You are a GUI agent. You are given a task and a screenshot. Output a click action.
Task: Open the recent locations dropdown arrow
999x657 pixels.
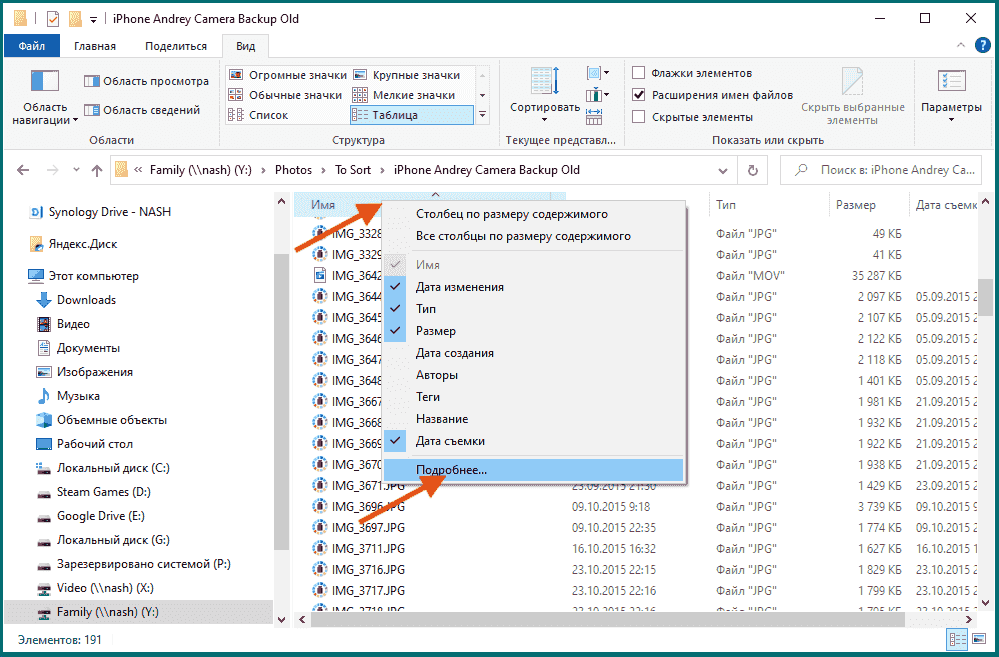[x=76, y=171]
